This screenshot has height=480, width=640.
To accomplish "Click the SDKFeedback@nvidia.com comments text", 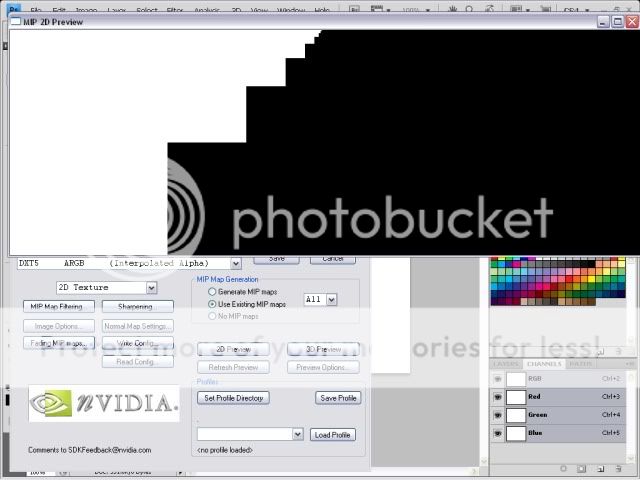I will tap(89, 450).
